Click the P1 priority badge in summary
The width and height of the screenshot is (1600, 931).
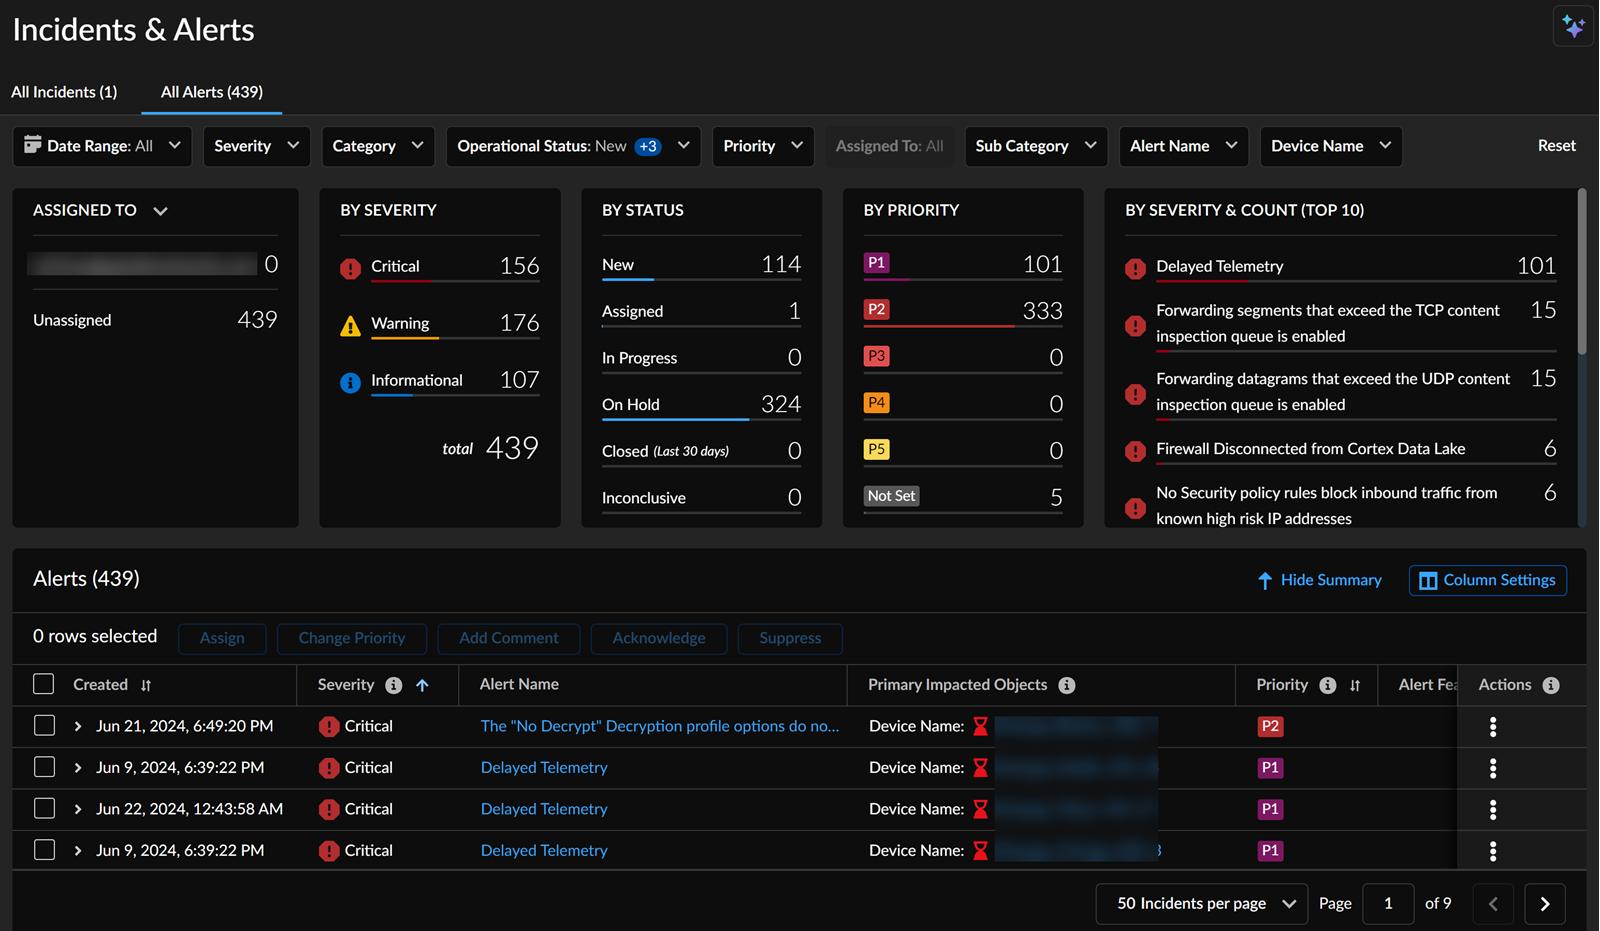[876, 263]
